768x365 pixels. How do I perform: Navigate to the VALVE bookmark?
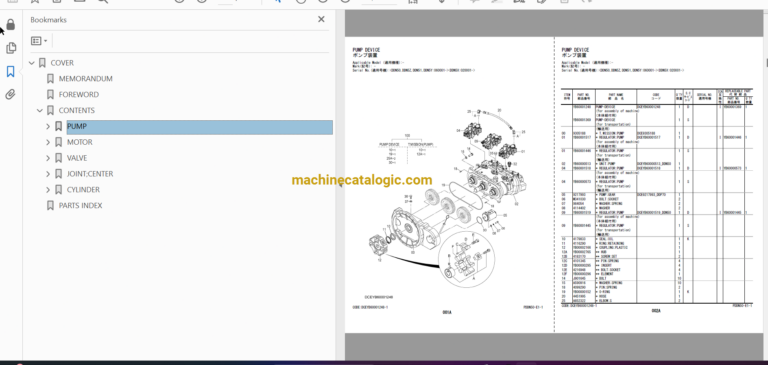[77, 158]
